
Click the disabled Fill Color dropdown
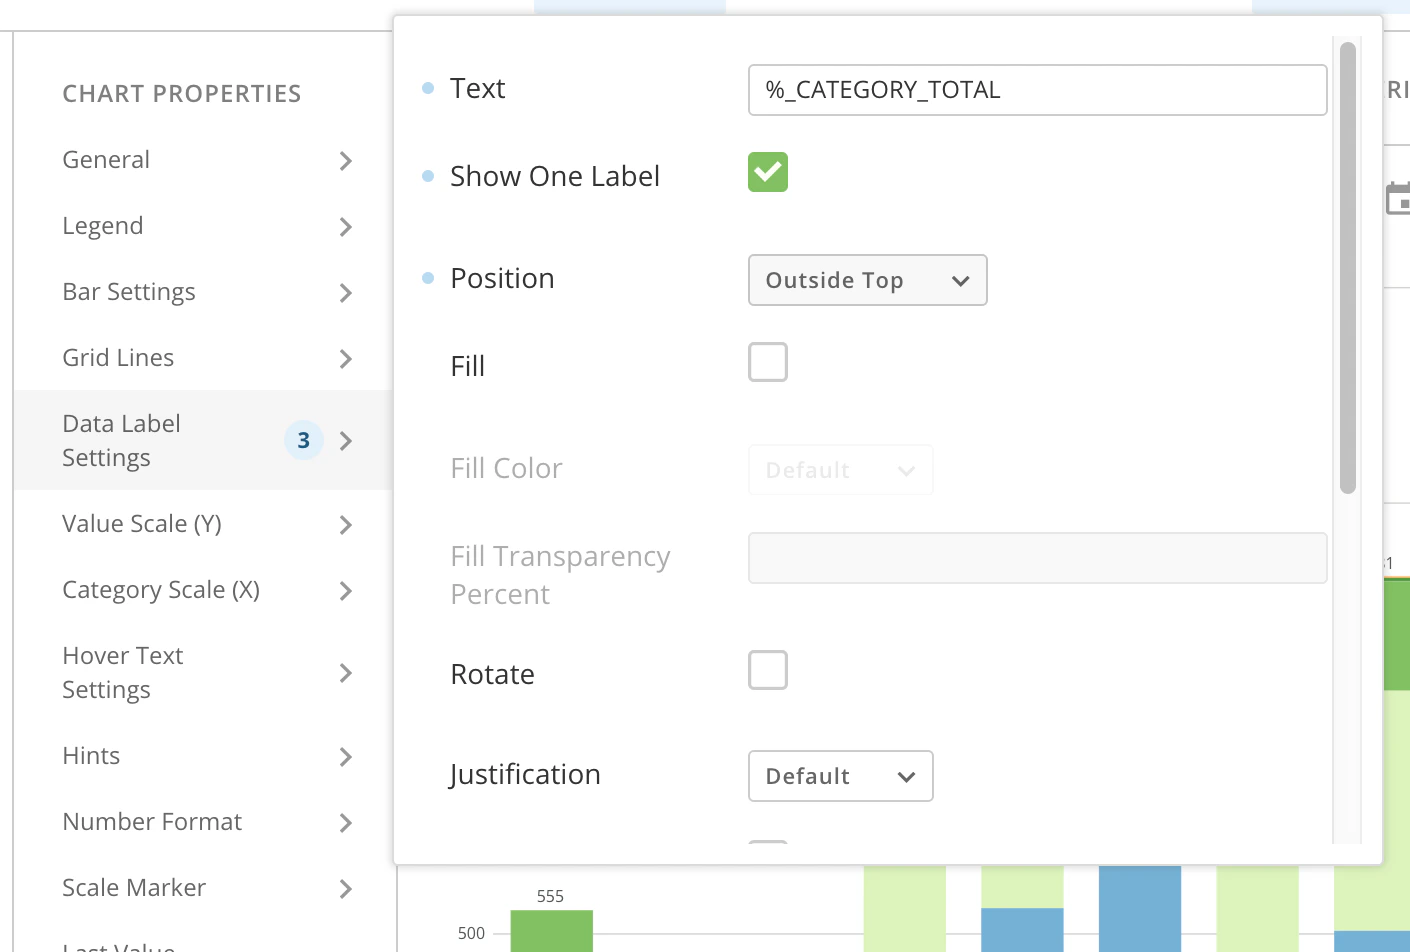pos(840,470)
